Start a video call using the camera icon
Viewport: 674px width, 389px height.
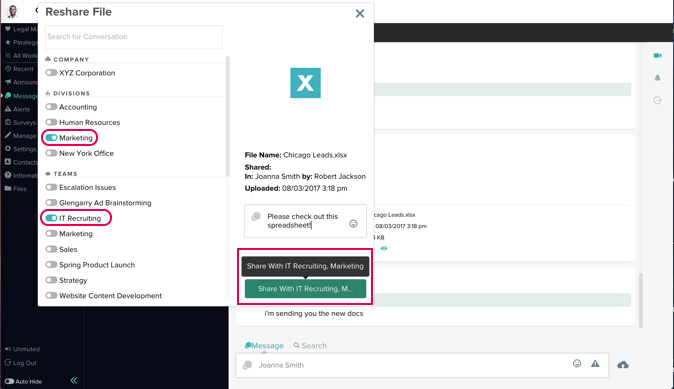click(x=657, y=55)
